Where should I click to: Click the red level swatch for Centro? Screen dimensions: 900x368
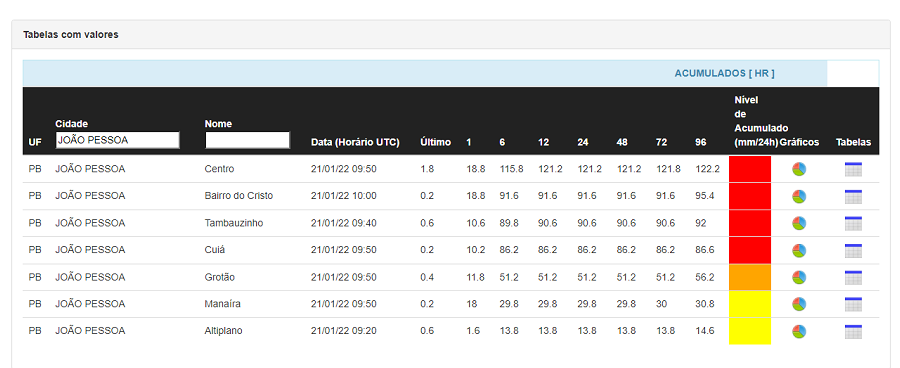pyautogui.click(x=750, y=169)
